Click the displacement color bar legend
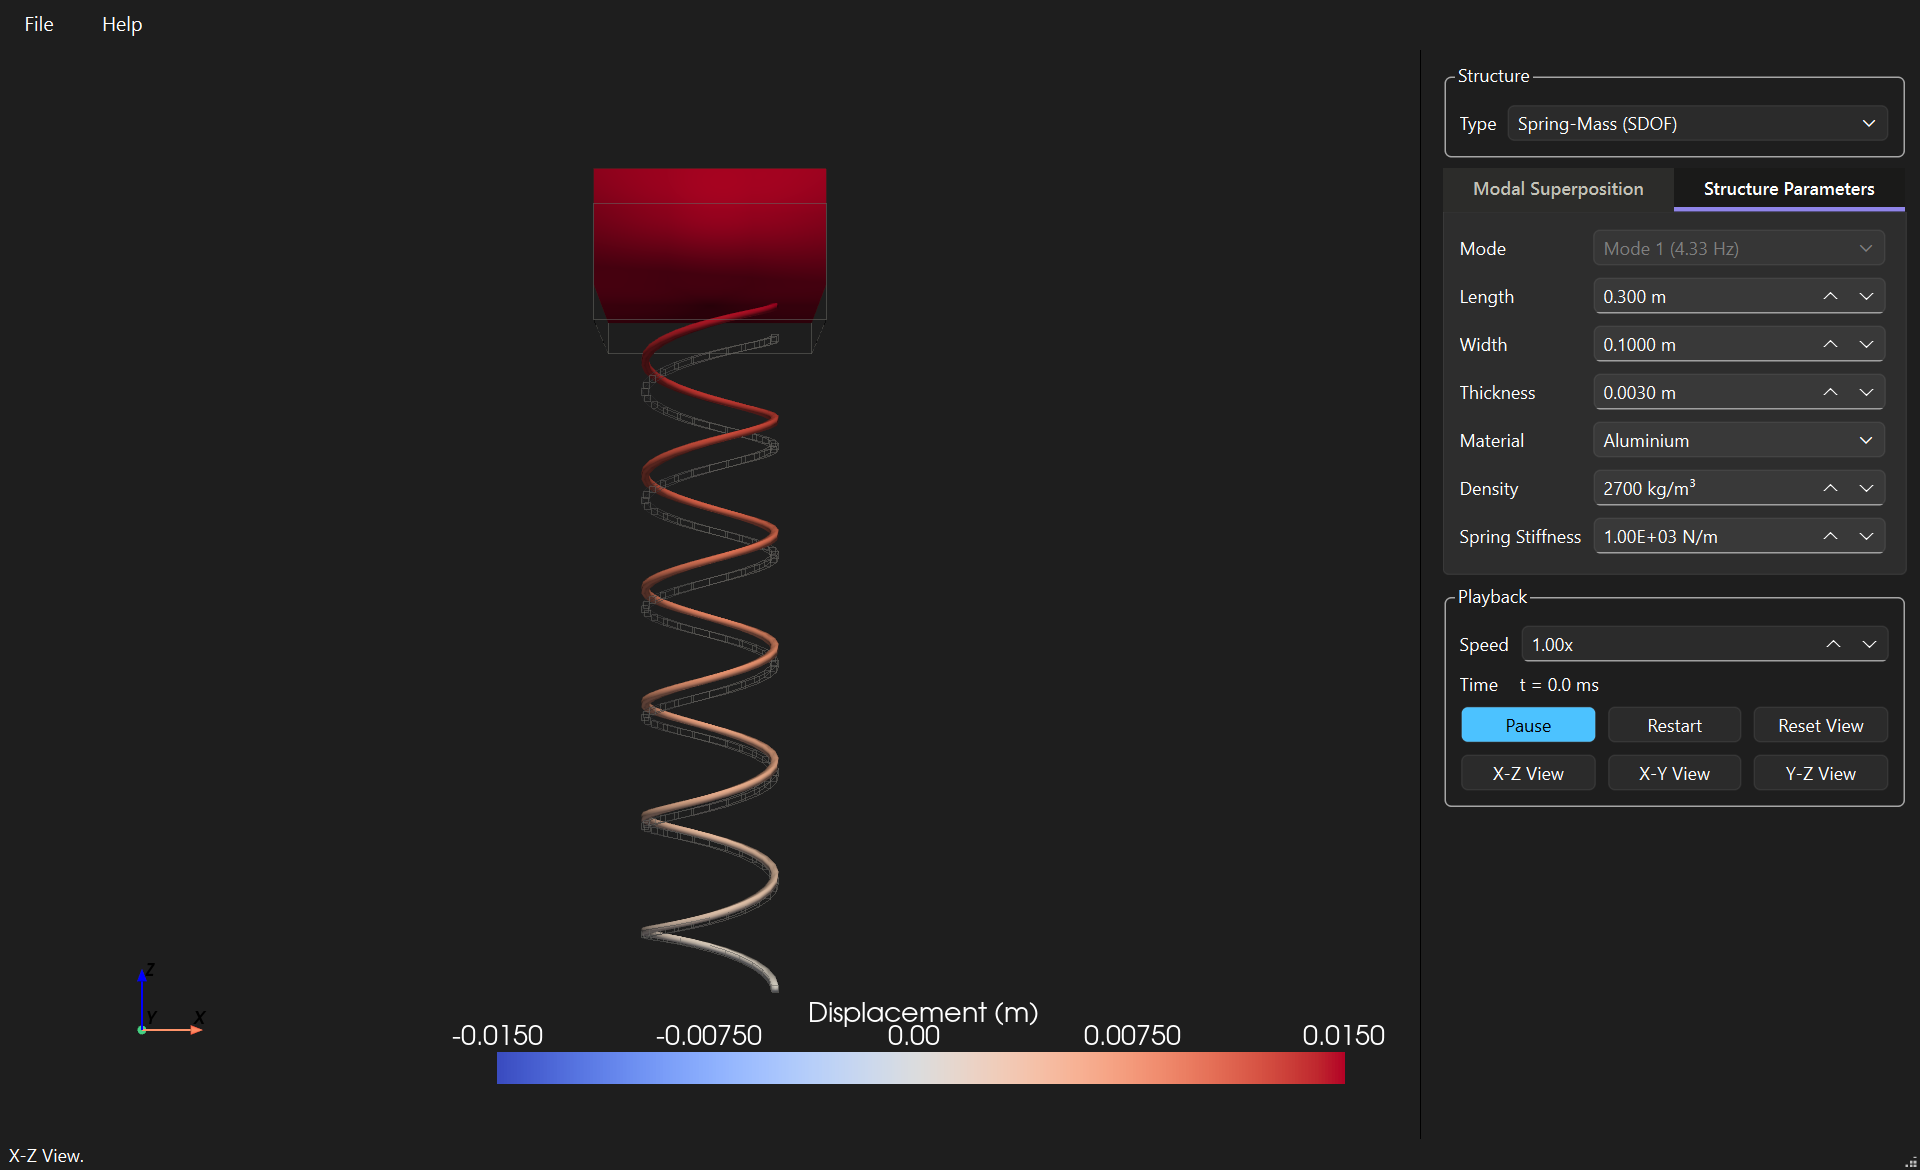The height and width of the screenshot is (1170, 1920). point(920,1068)
